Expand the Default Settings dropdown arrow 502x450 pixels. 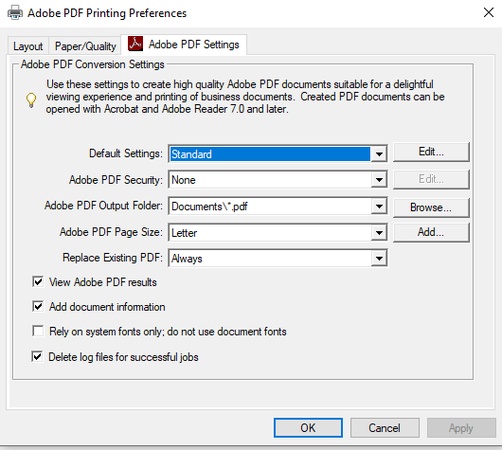click(379, 154)
